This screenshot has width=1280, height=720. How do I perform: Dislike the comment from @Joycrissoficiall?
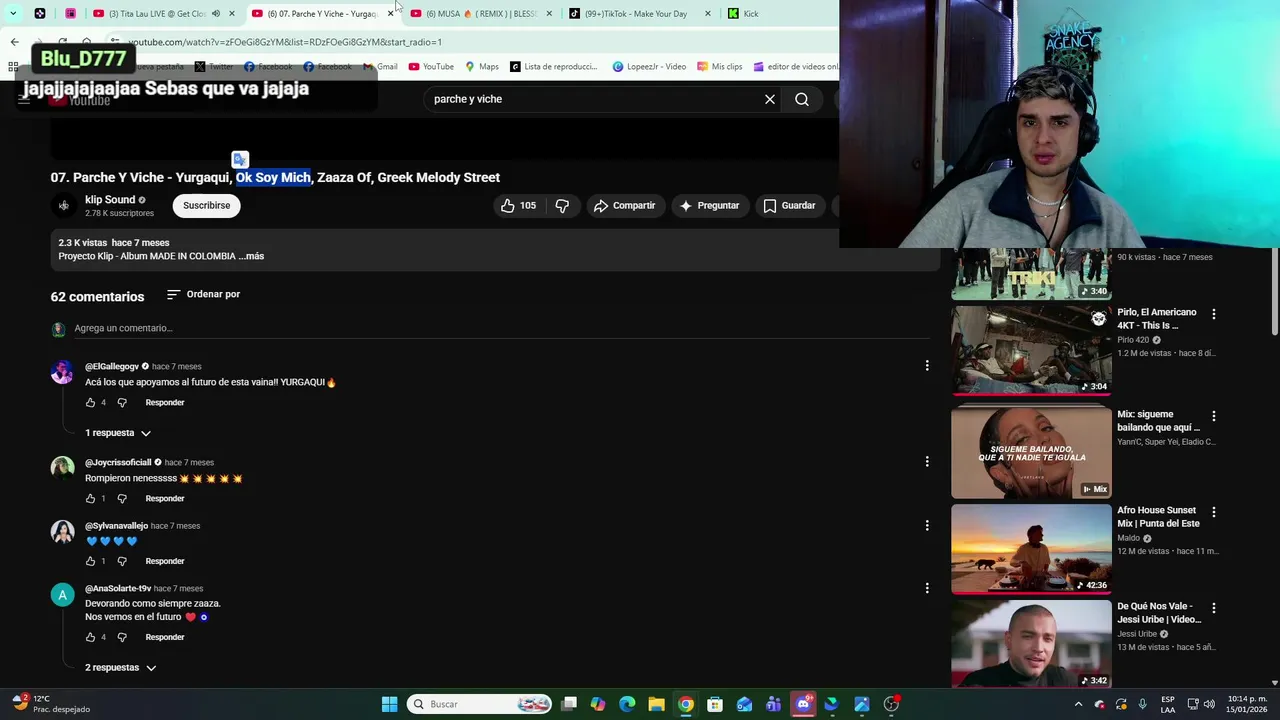tap(122, 498)
